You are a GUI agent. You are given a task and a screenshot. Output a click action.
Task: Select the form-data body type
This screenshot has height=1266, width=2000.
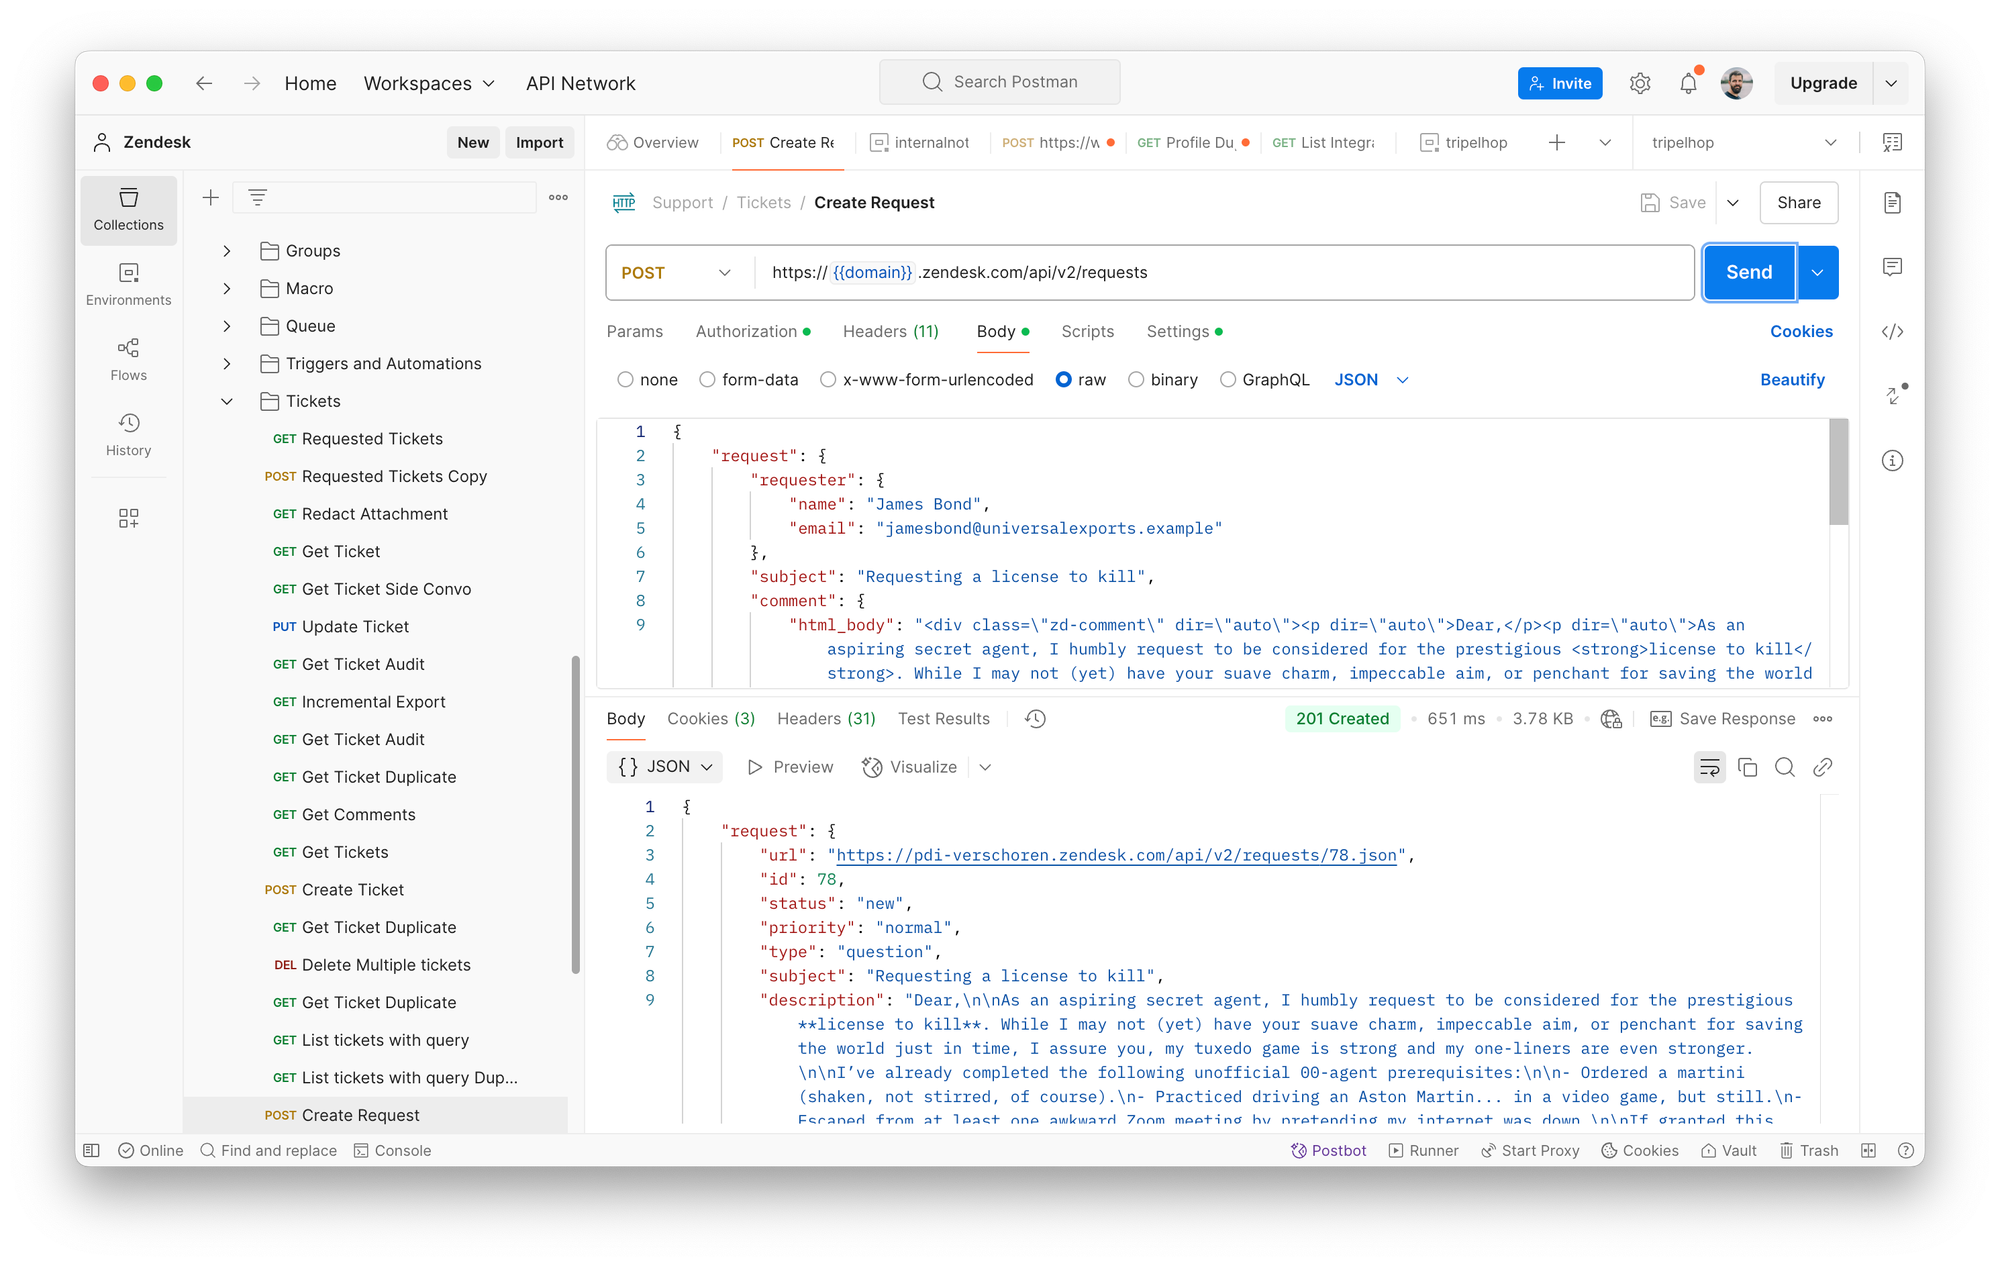(x=707, y=380)
